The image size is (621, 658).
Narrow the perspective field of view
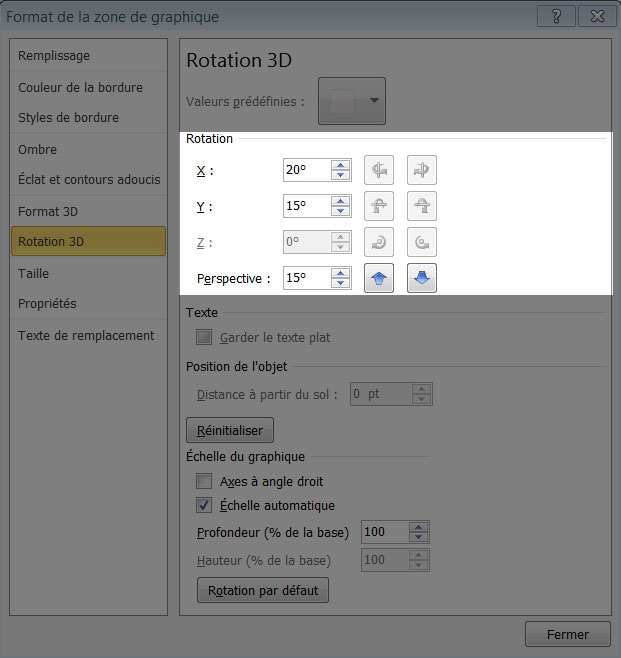coord(379,278)
